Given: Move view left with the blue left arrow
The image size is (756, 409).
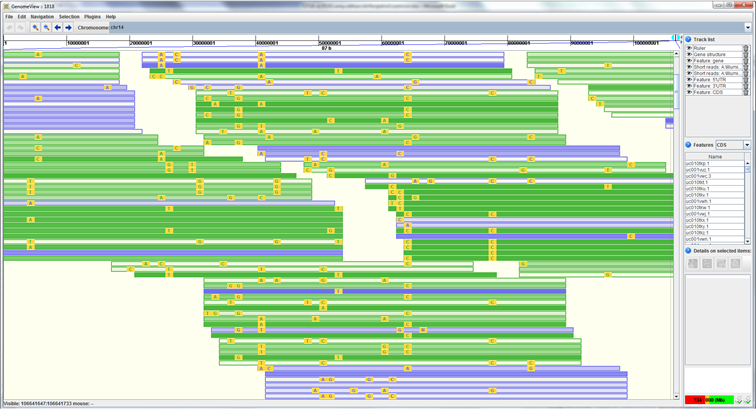Looking at the screenshot, I should [x=57, y=27].
